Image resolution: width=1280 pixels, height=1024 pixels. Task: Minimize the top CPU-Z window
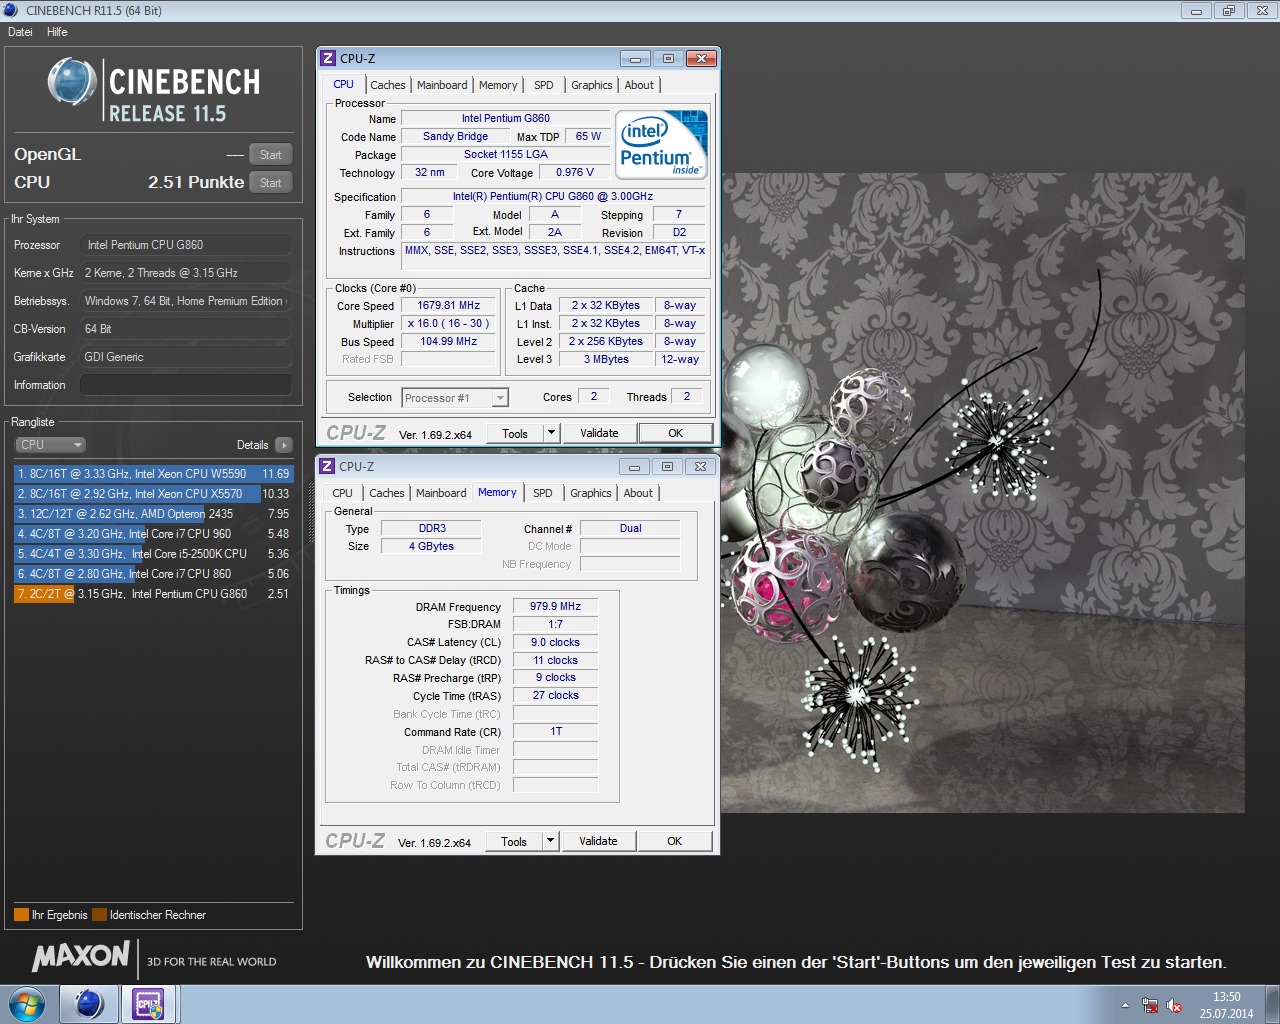point(635,59)
